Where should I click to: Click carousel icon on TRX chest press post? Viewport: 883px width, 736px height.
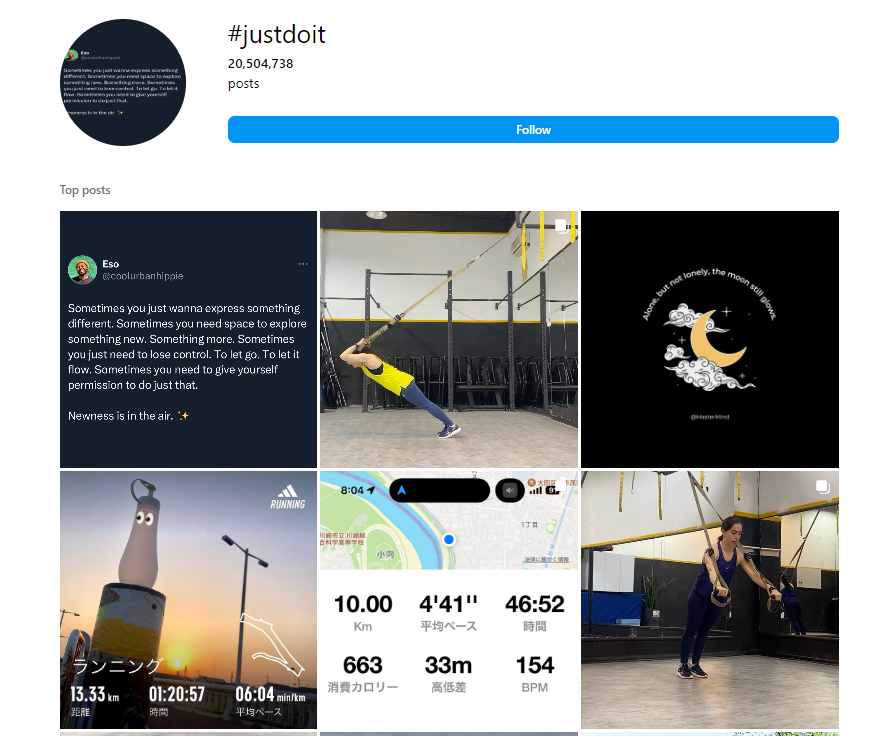[x=822, y=487]
